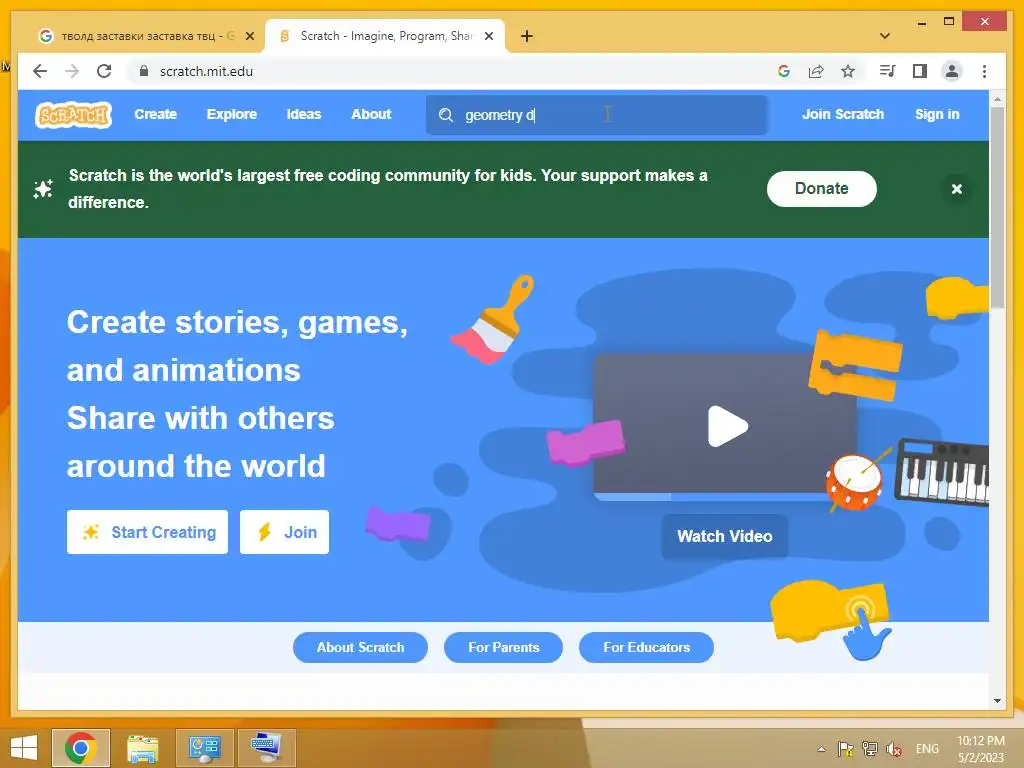
Task: Click the Google icon in address bar
Action: point(784,71)
